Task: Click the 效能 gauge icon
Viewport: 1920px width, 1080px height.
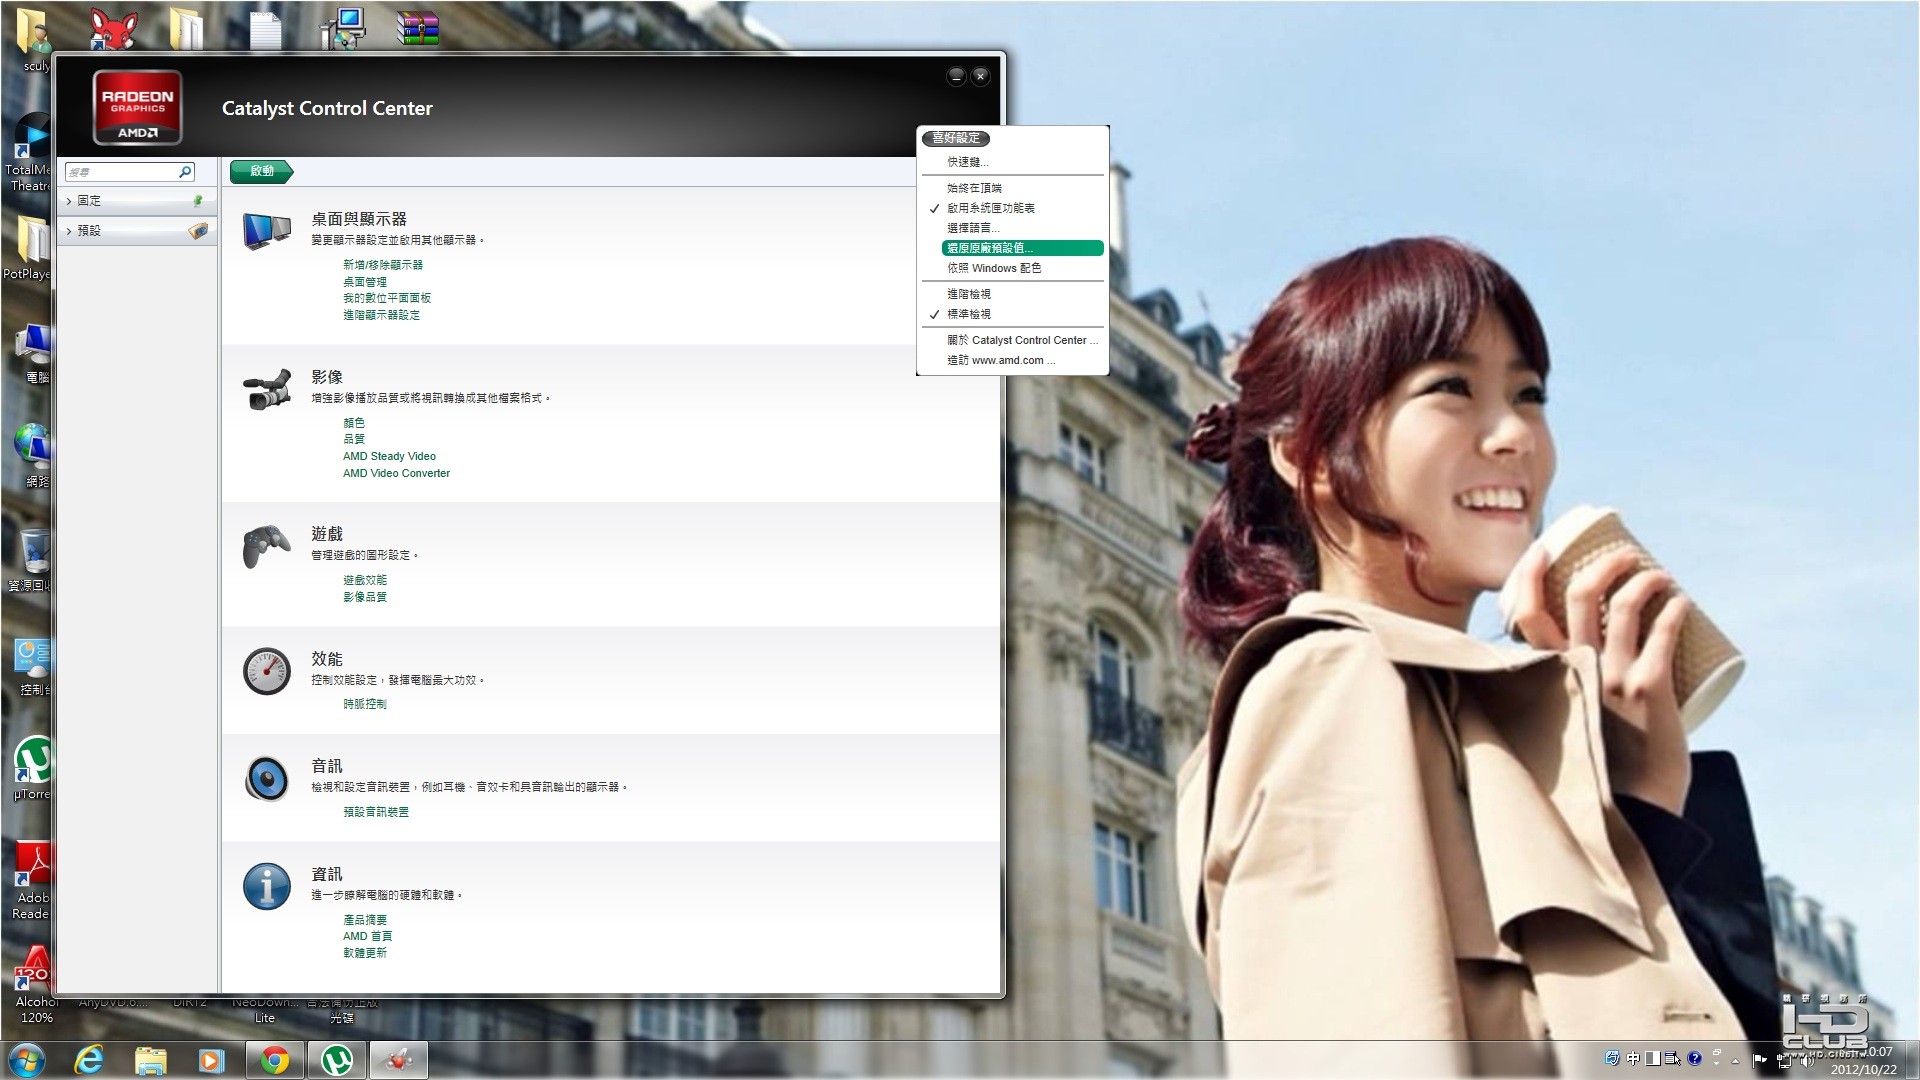Action: pyautogui.click(x=266, y=671)
